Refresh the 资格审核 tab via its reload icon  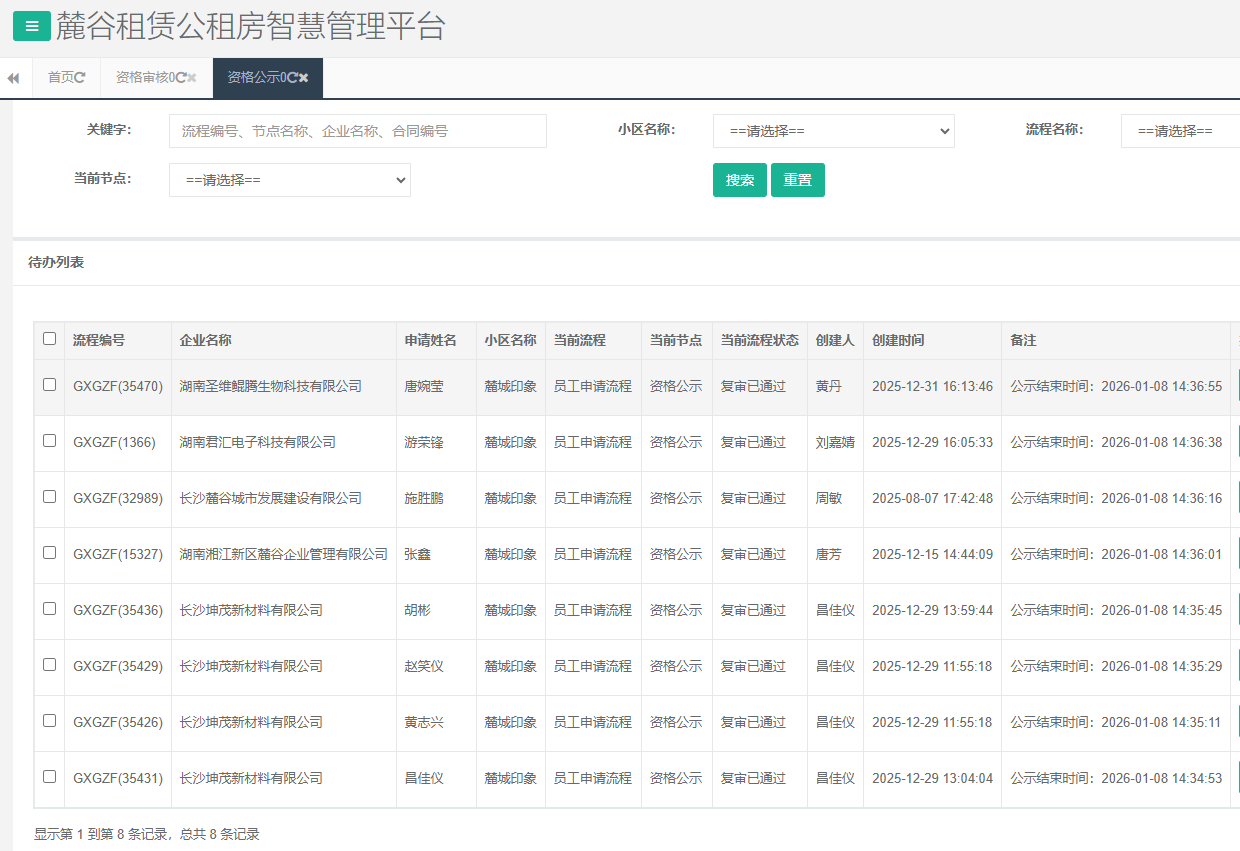coord(180,77)
